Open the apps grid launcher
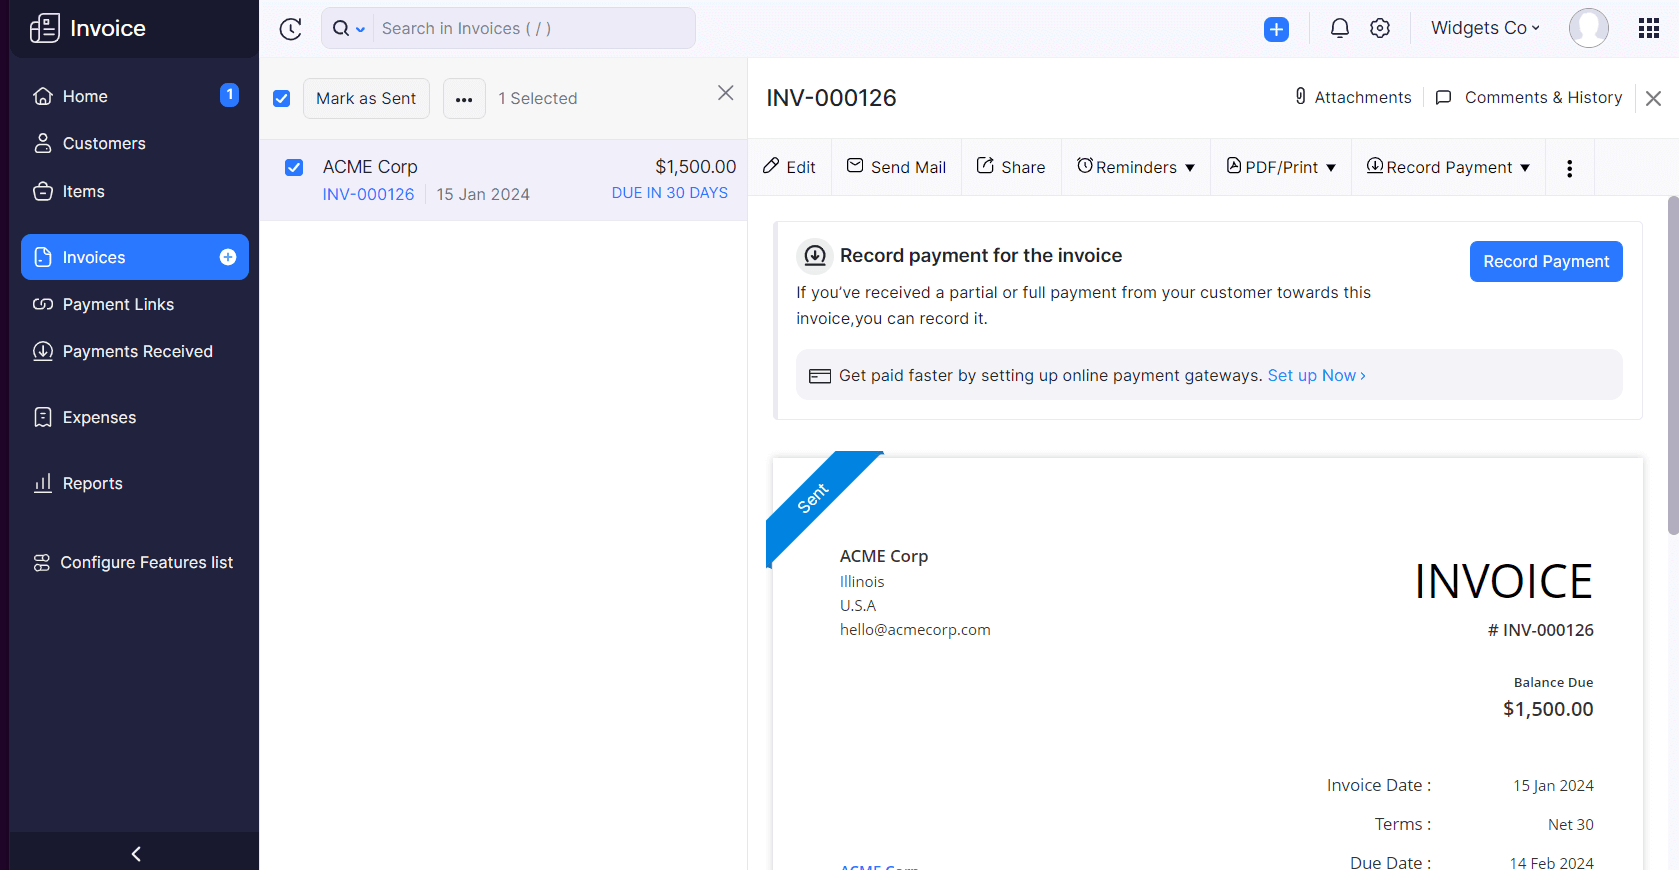 point(1649,28)
